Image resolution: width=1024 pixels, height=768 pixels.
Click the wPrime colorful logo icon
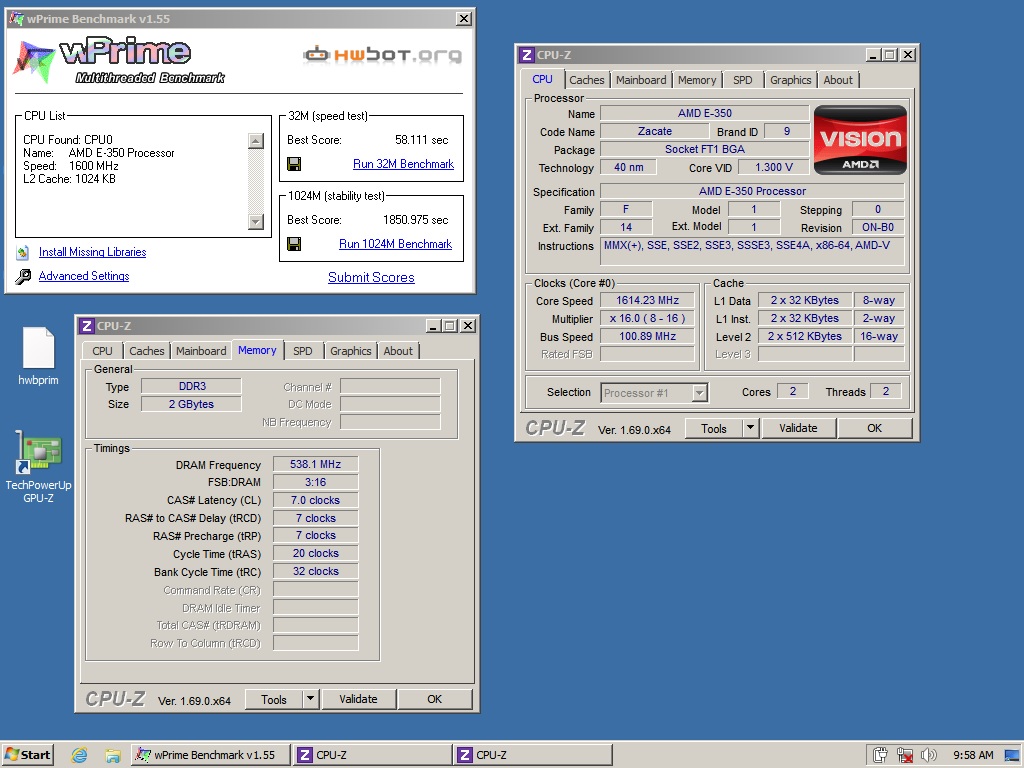click(33, 61)
